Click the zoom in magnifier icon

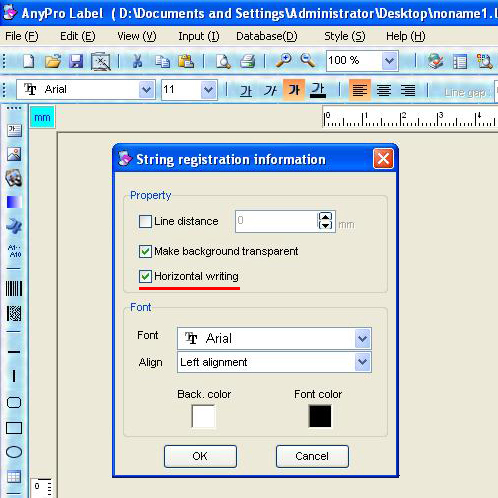(x=284, y=61)
